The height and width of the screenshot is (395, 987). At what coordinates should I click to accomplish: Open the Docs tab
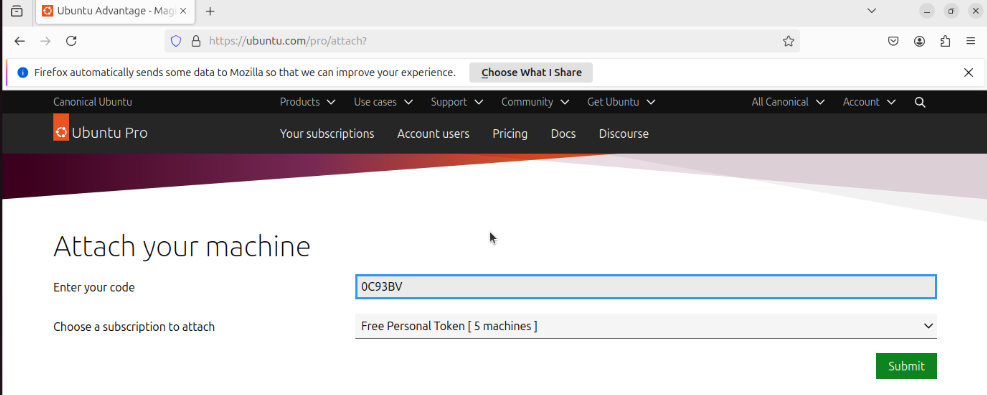(x=563, y=133)
